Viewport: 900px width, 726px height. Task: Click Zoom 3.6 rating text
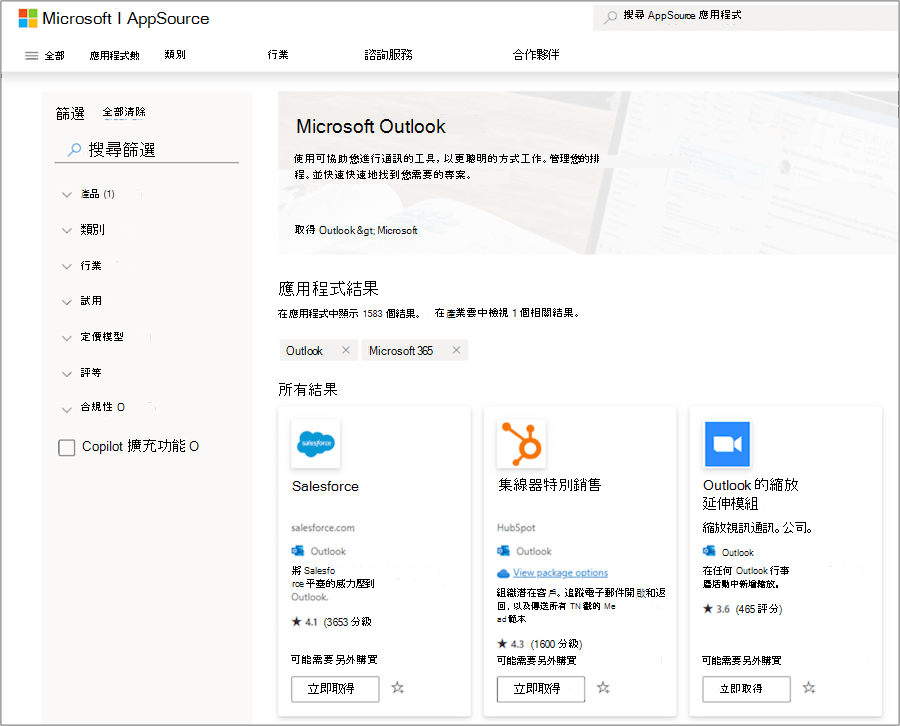click(x=742, y=609)
